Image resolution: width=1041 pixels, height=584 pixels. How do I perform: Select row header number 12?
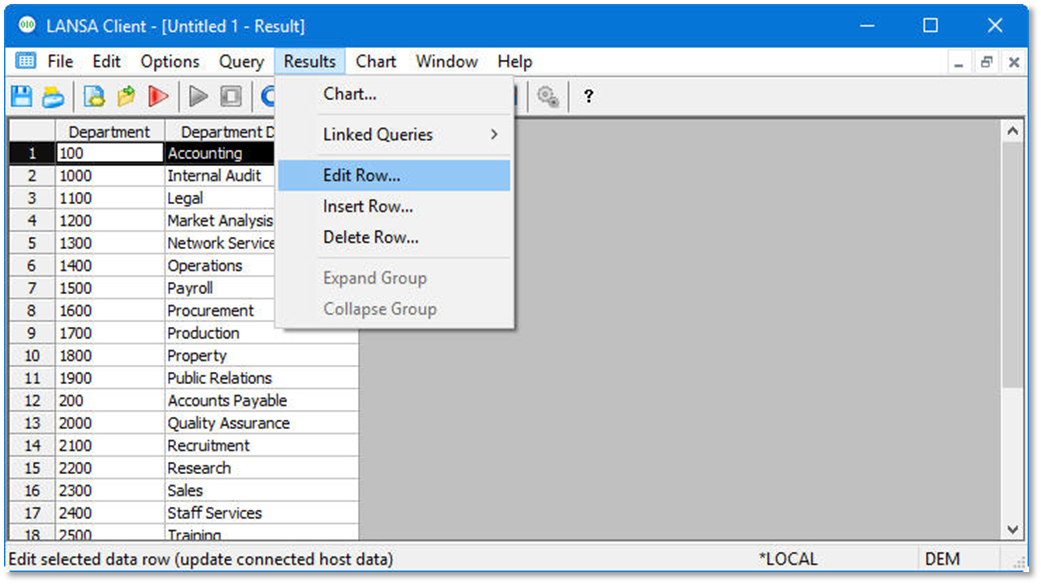coord(32,401)
